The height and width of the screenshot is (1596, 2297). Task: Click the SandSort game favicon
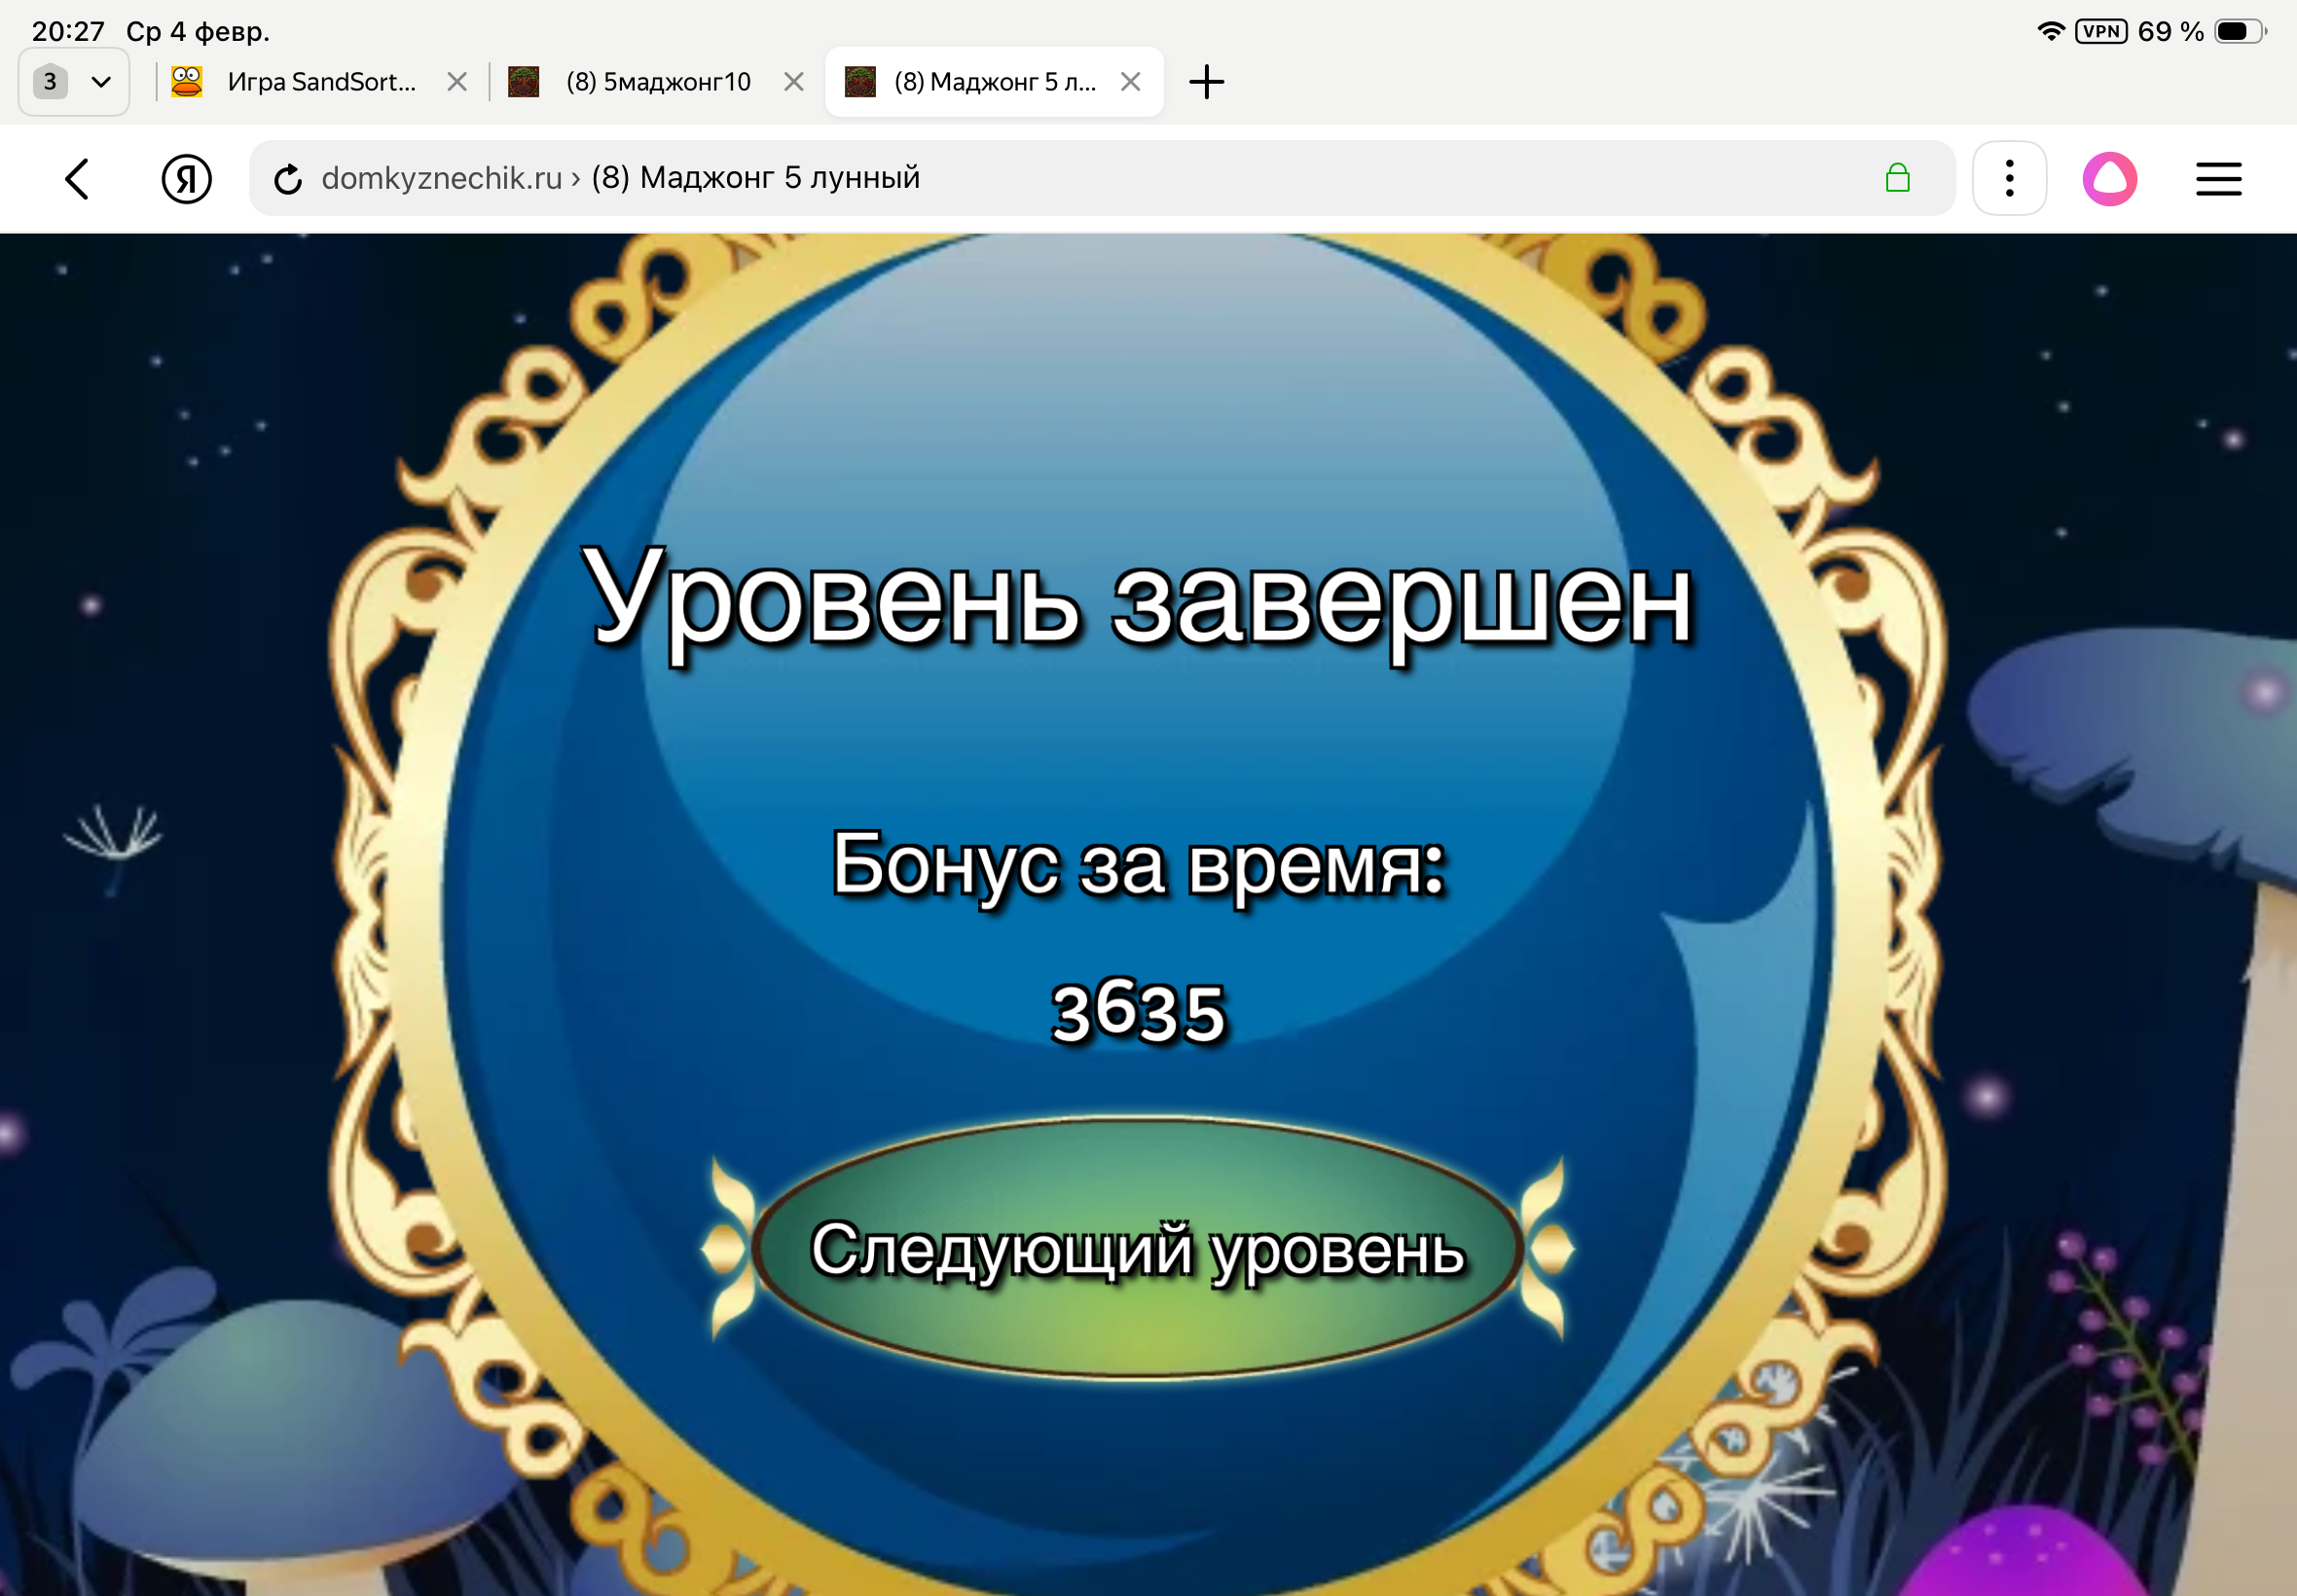pos(188,81)
